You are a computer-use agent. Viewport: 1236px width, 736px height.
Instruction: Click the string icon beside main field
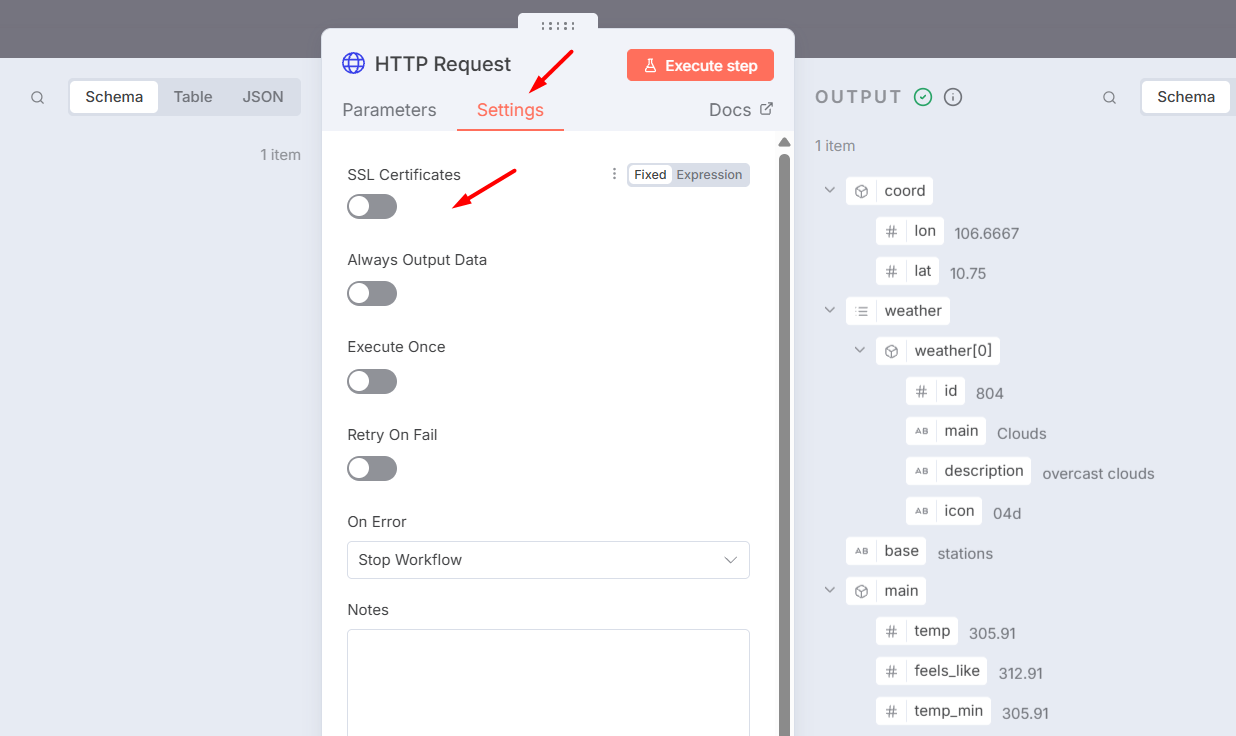click(x=921, y=431)
